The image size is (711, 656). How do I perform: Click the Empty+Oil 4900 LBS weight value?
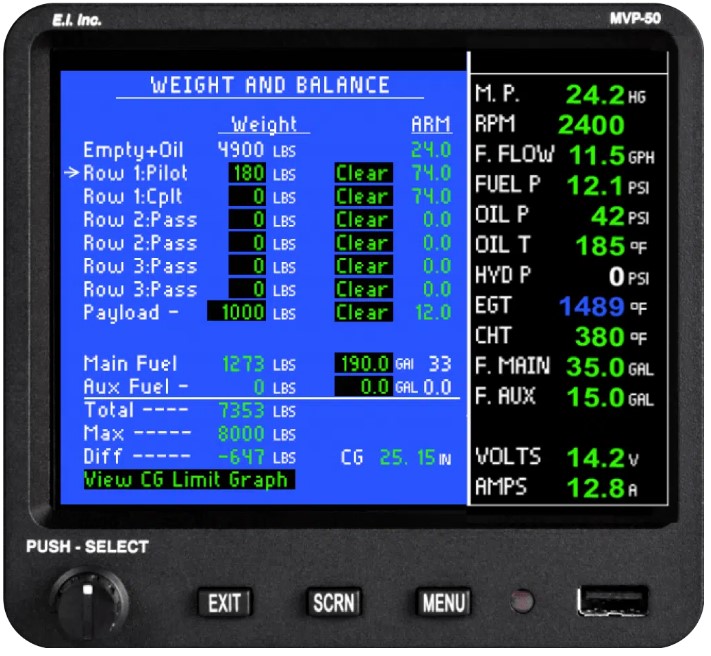(241, 151)
